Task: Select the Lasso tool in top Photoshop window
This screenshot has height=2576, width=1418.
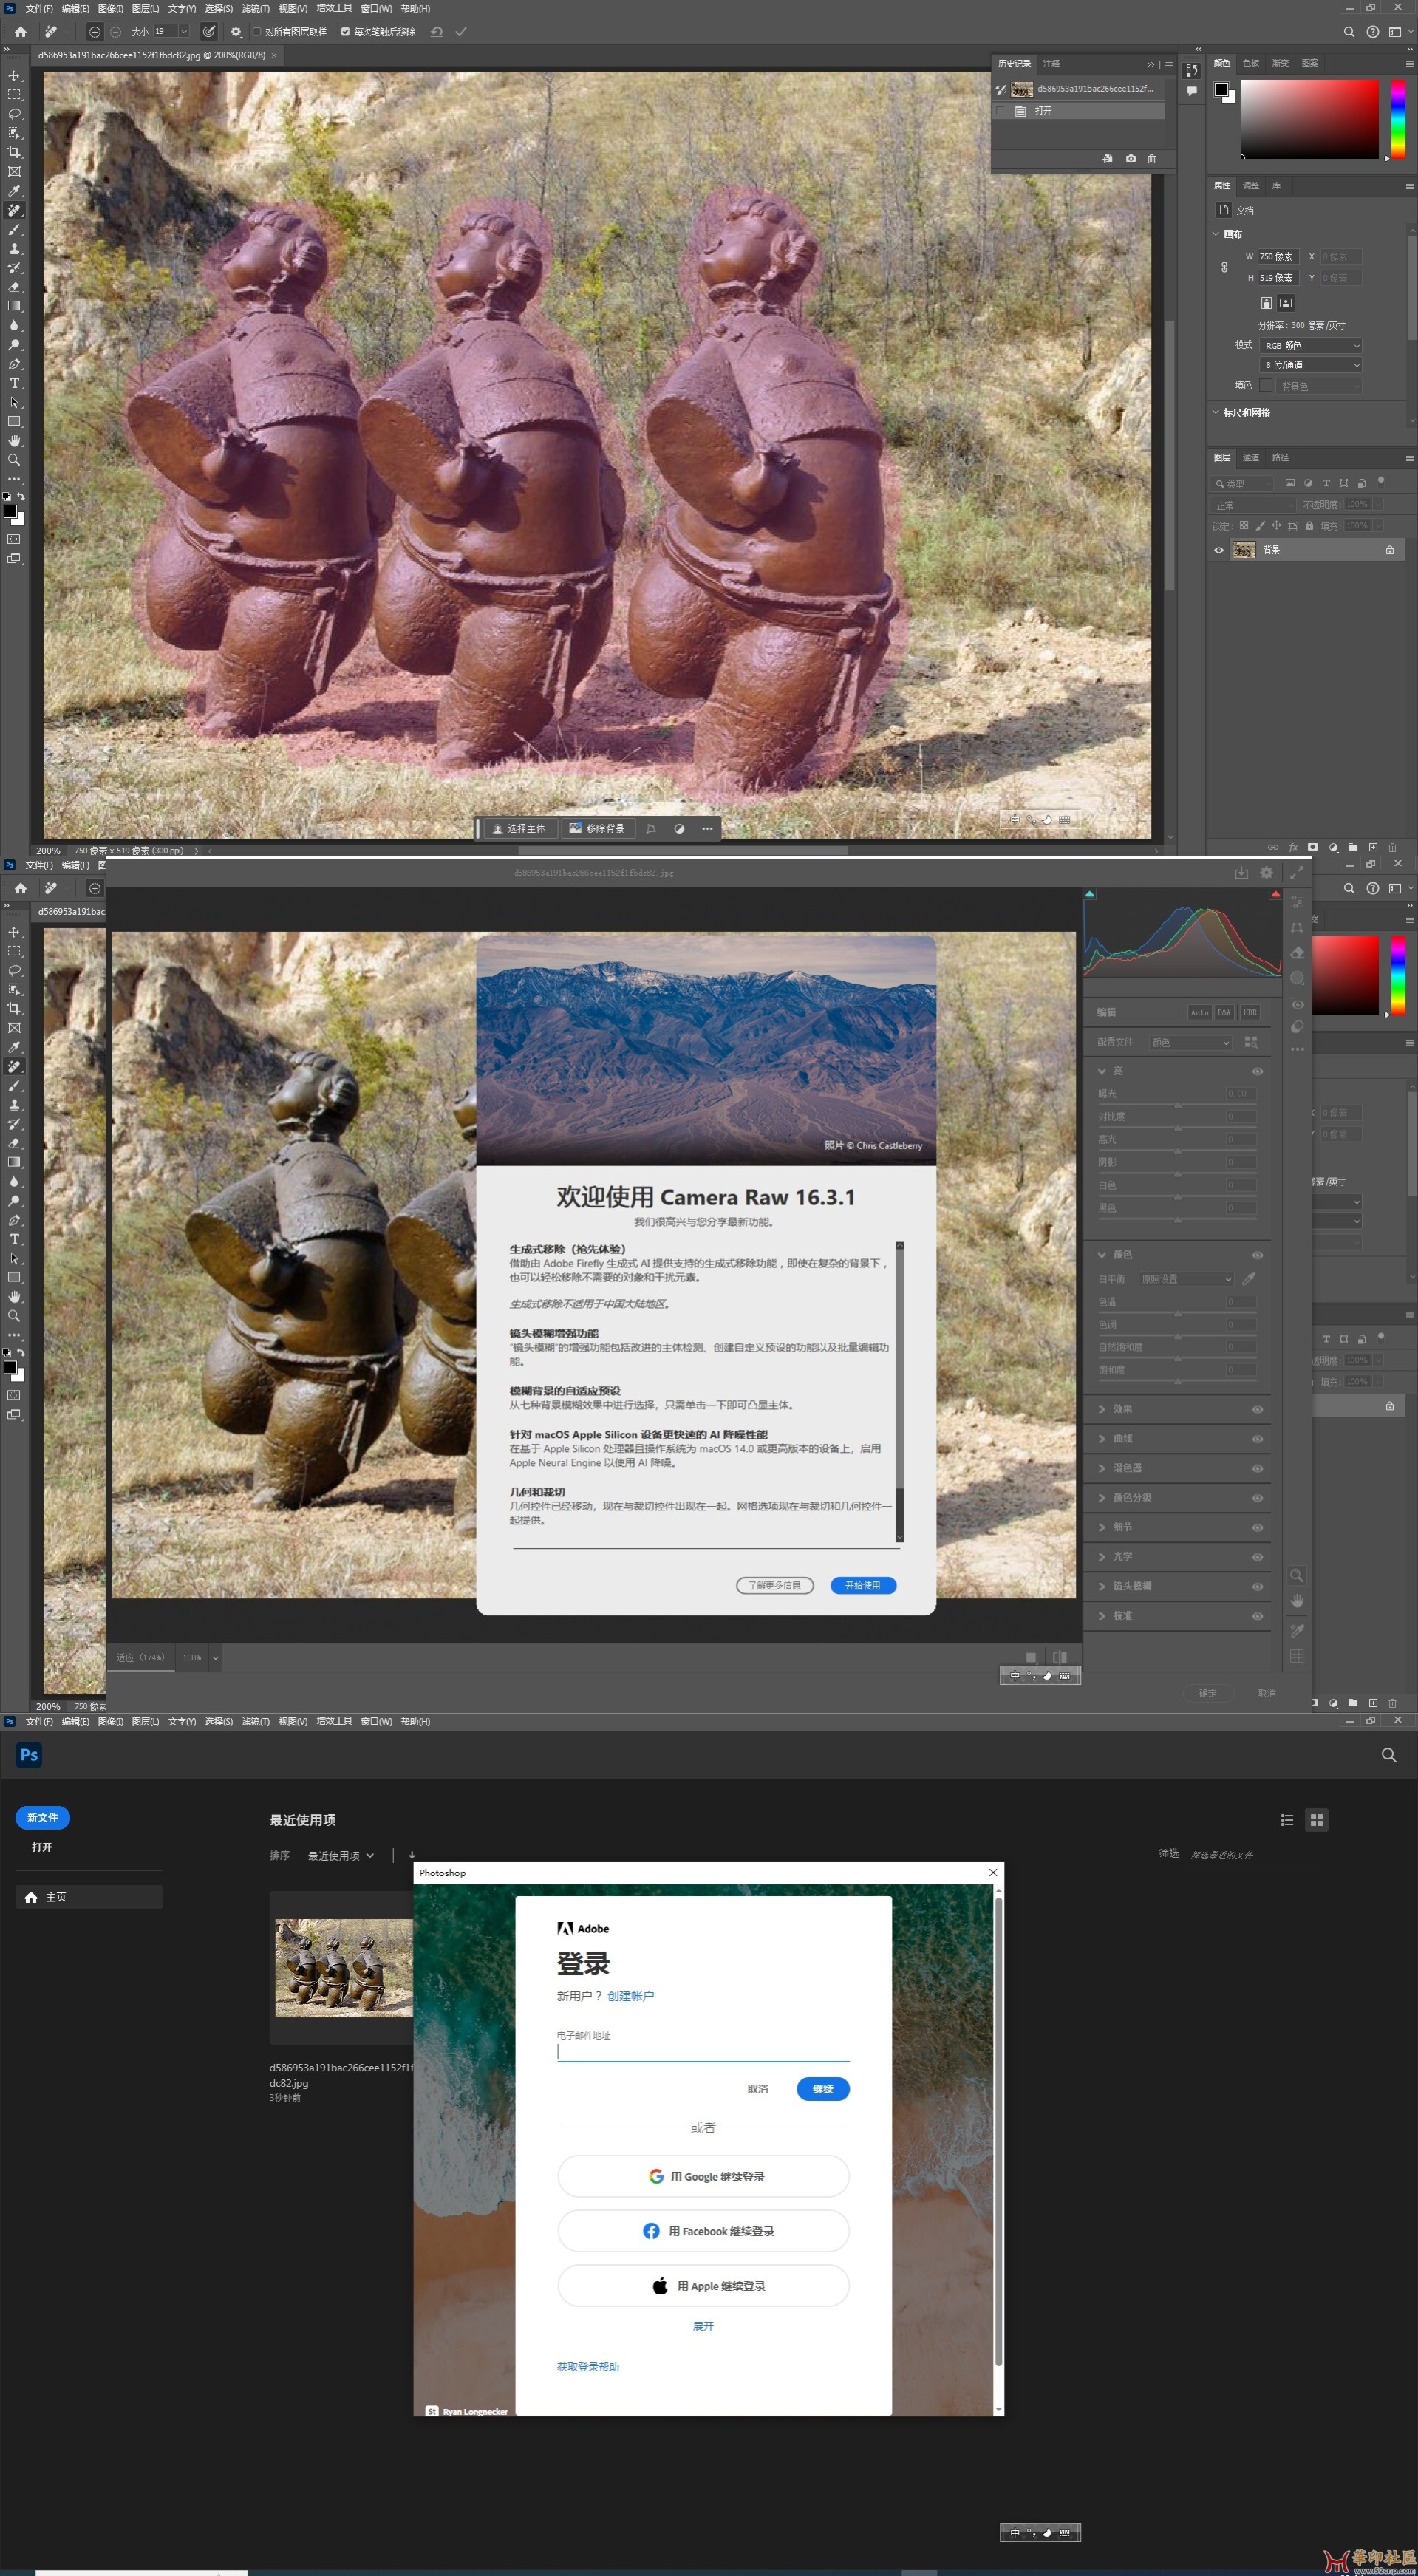Action: (x=14, y=114)
